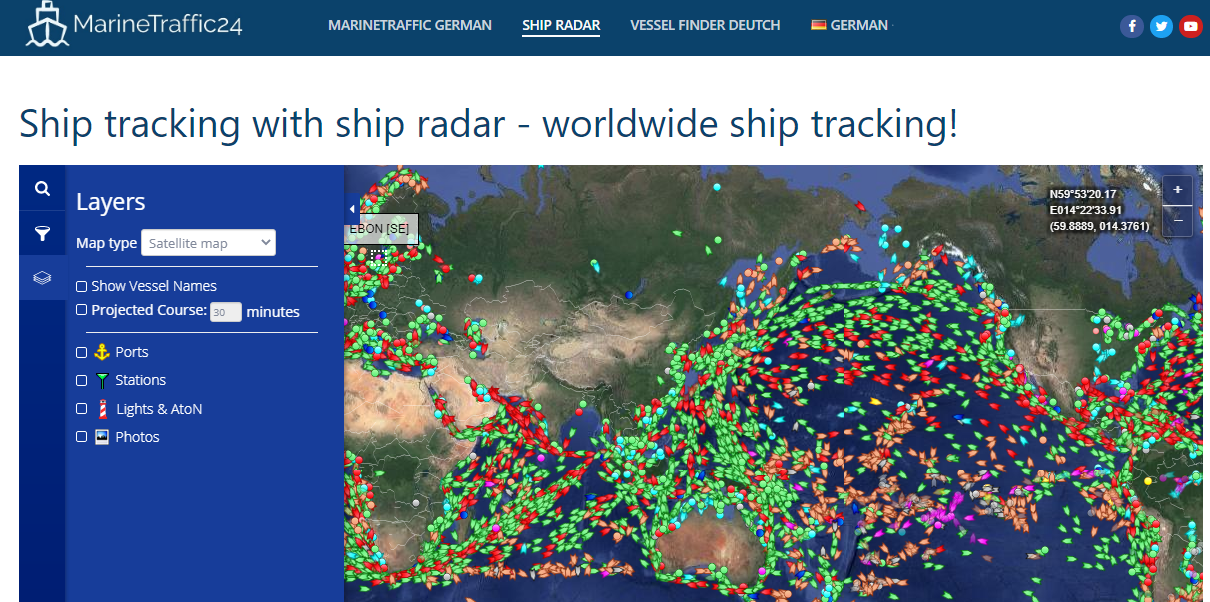Open the Map type dropdown

[208, 243]
